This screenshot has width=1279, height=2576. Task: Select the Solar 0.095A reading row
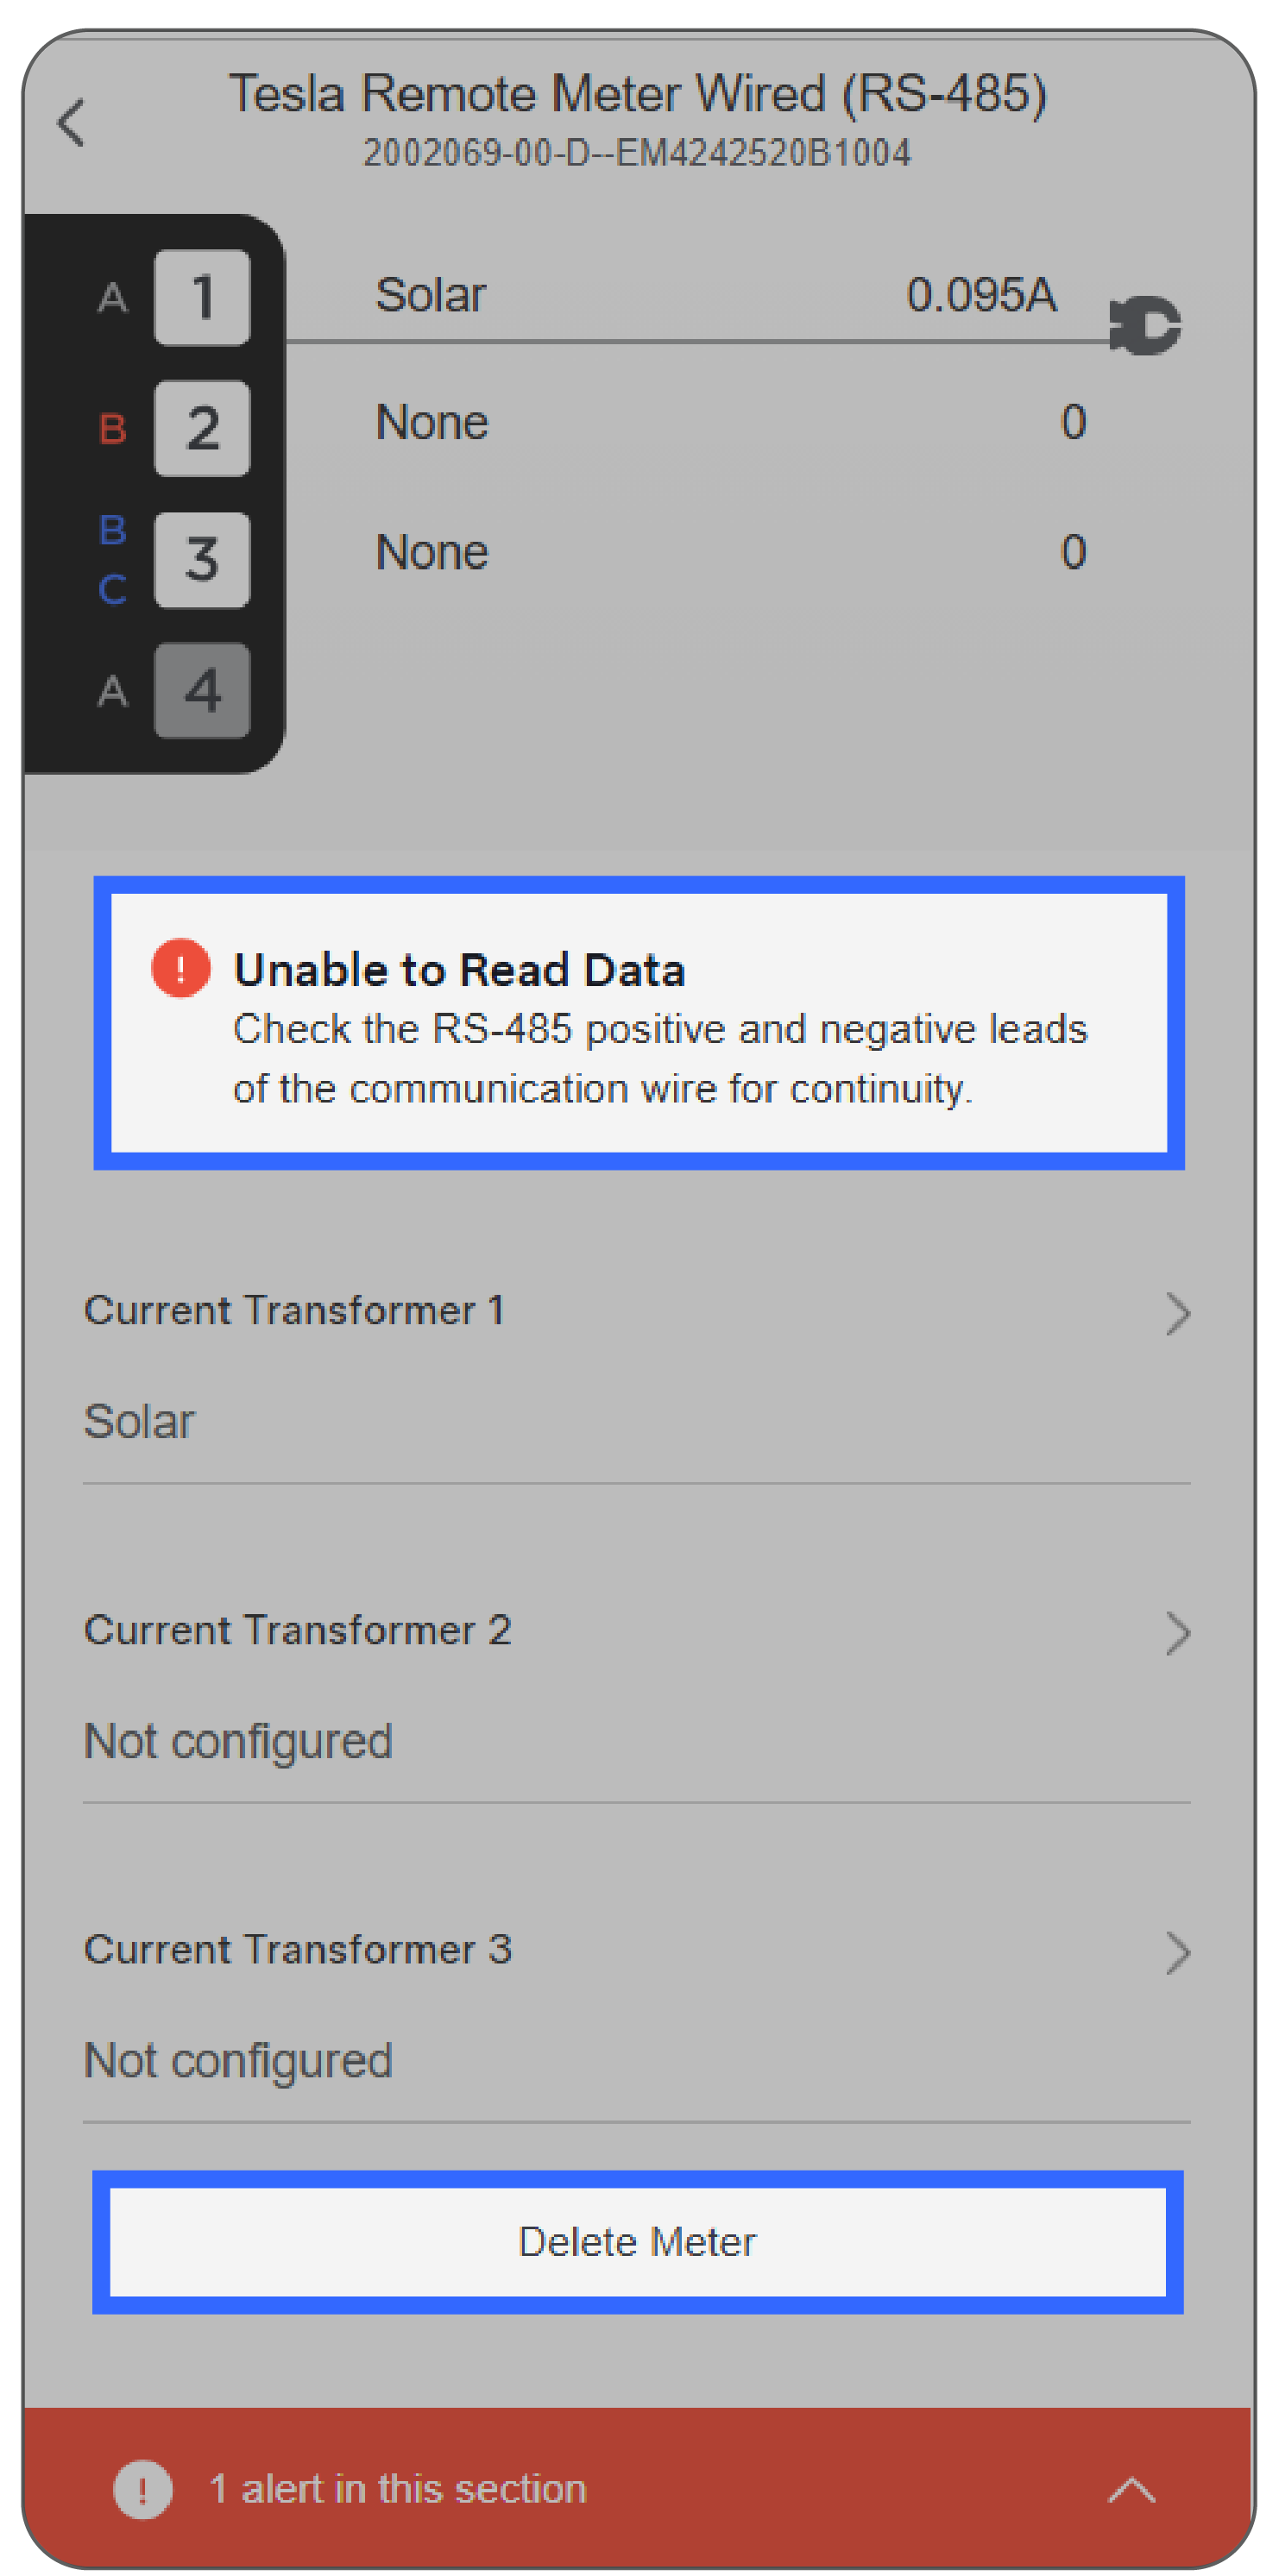point(715,295)
